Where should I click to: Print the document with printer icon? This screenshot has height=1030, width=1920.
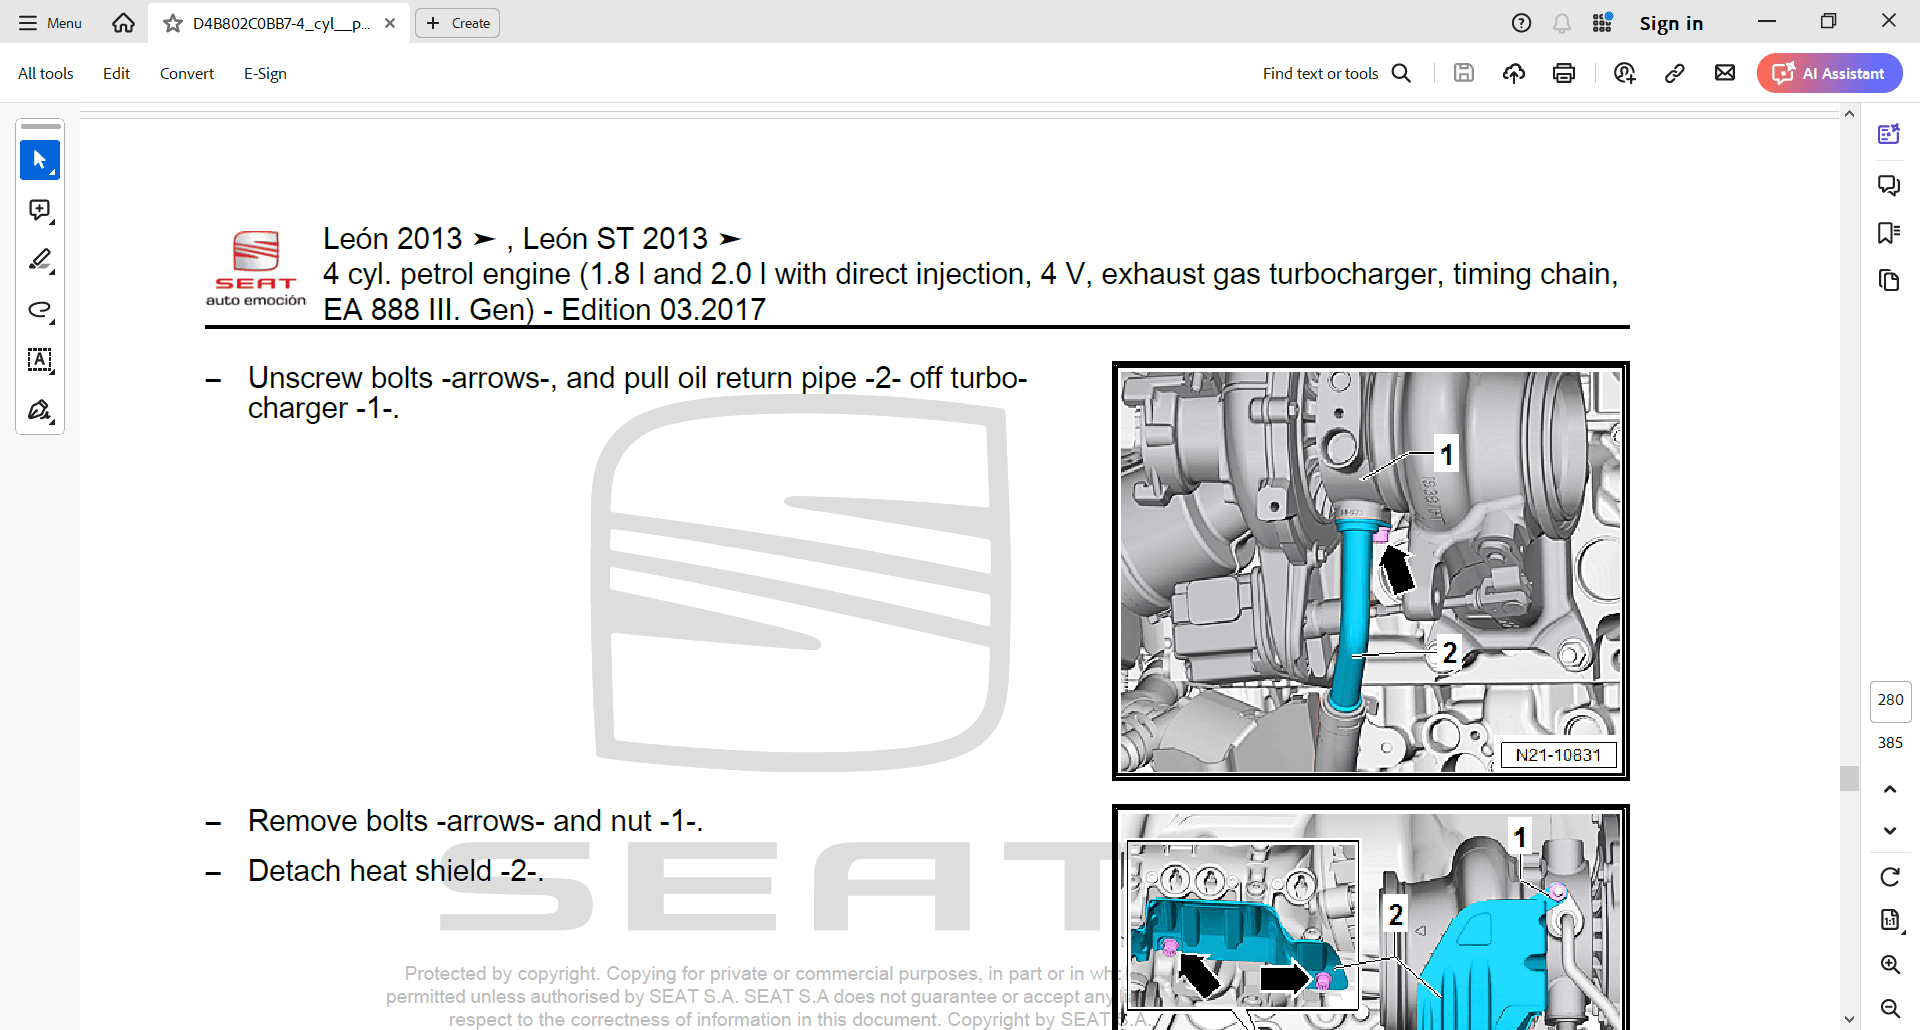(1564, 73)
